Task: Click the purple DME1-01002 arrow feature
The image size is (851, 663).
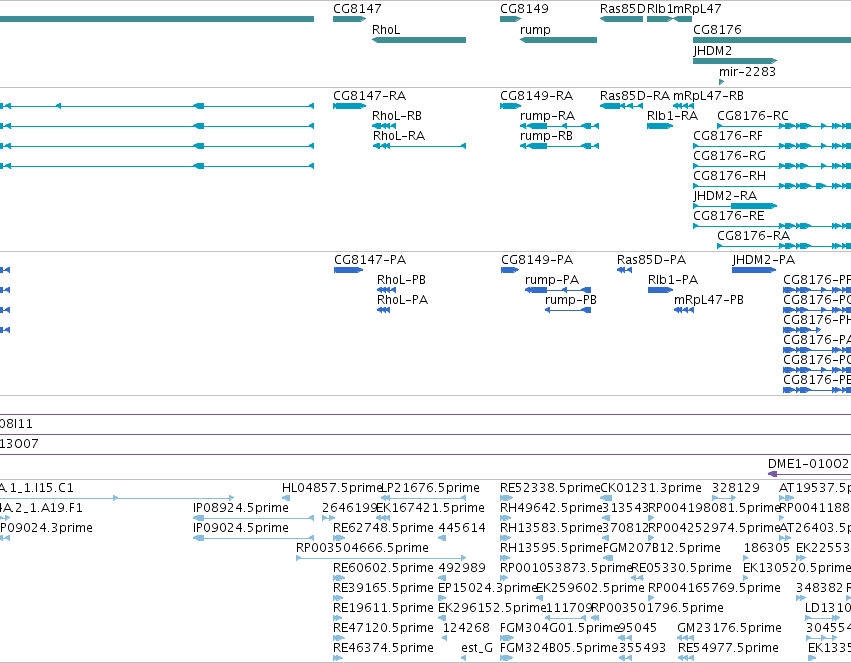Action: tap(809, 474)
